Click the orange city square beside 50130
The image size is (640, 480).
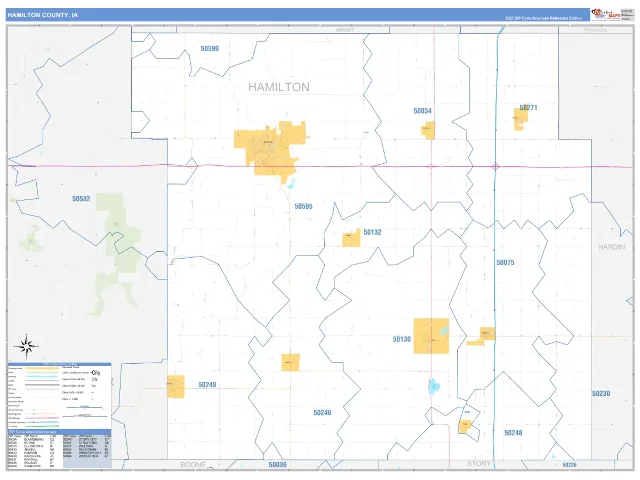click(x=431, y=336)
